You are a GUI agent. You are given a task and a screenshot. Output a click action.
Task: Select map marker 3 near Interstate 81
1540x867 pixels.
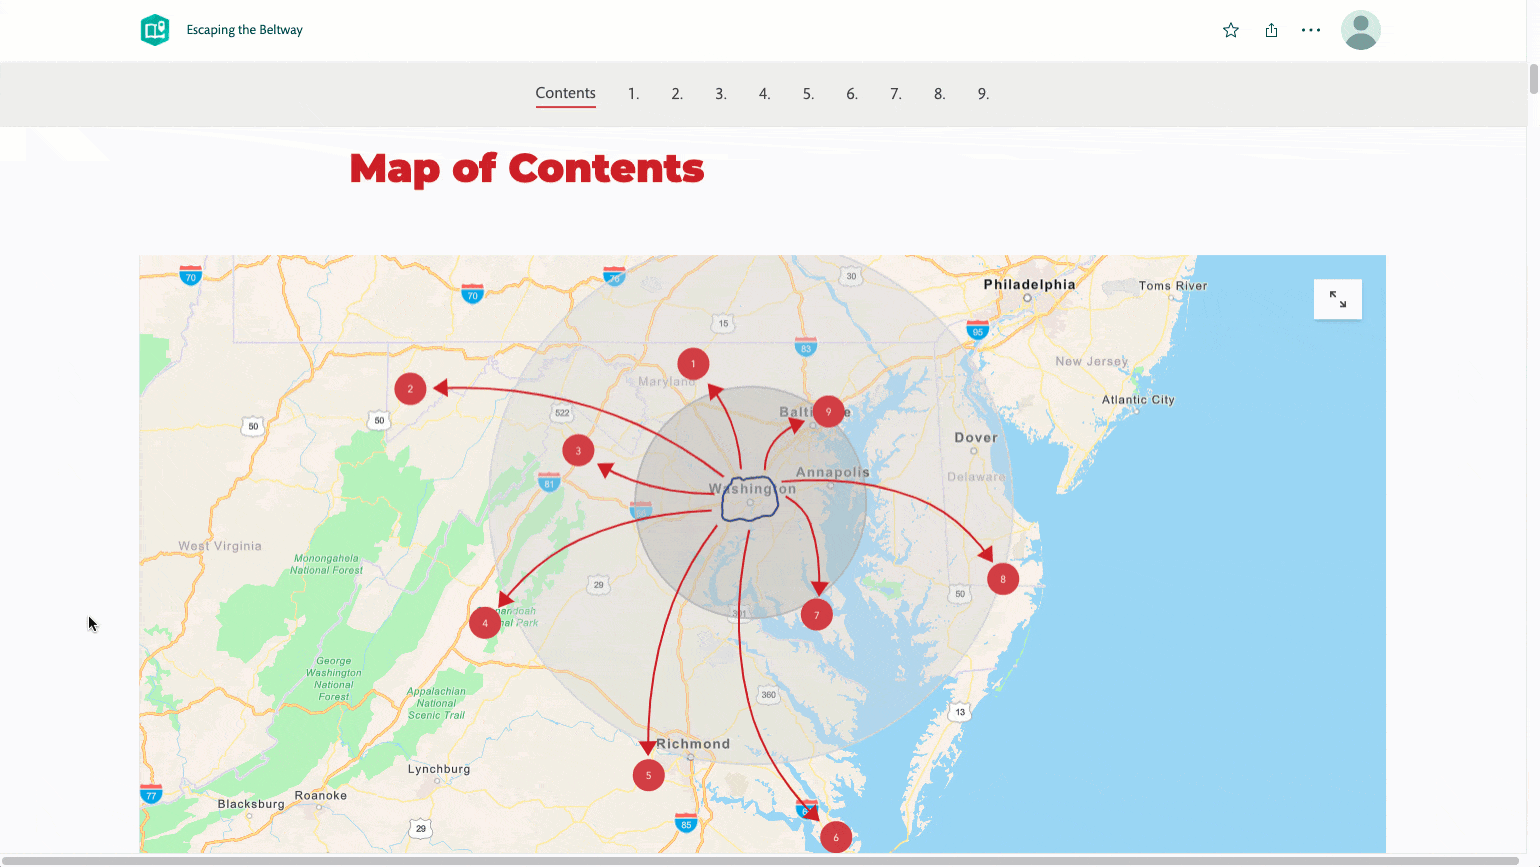578,450
